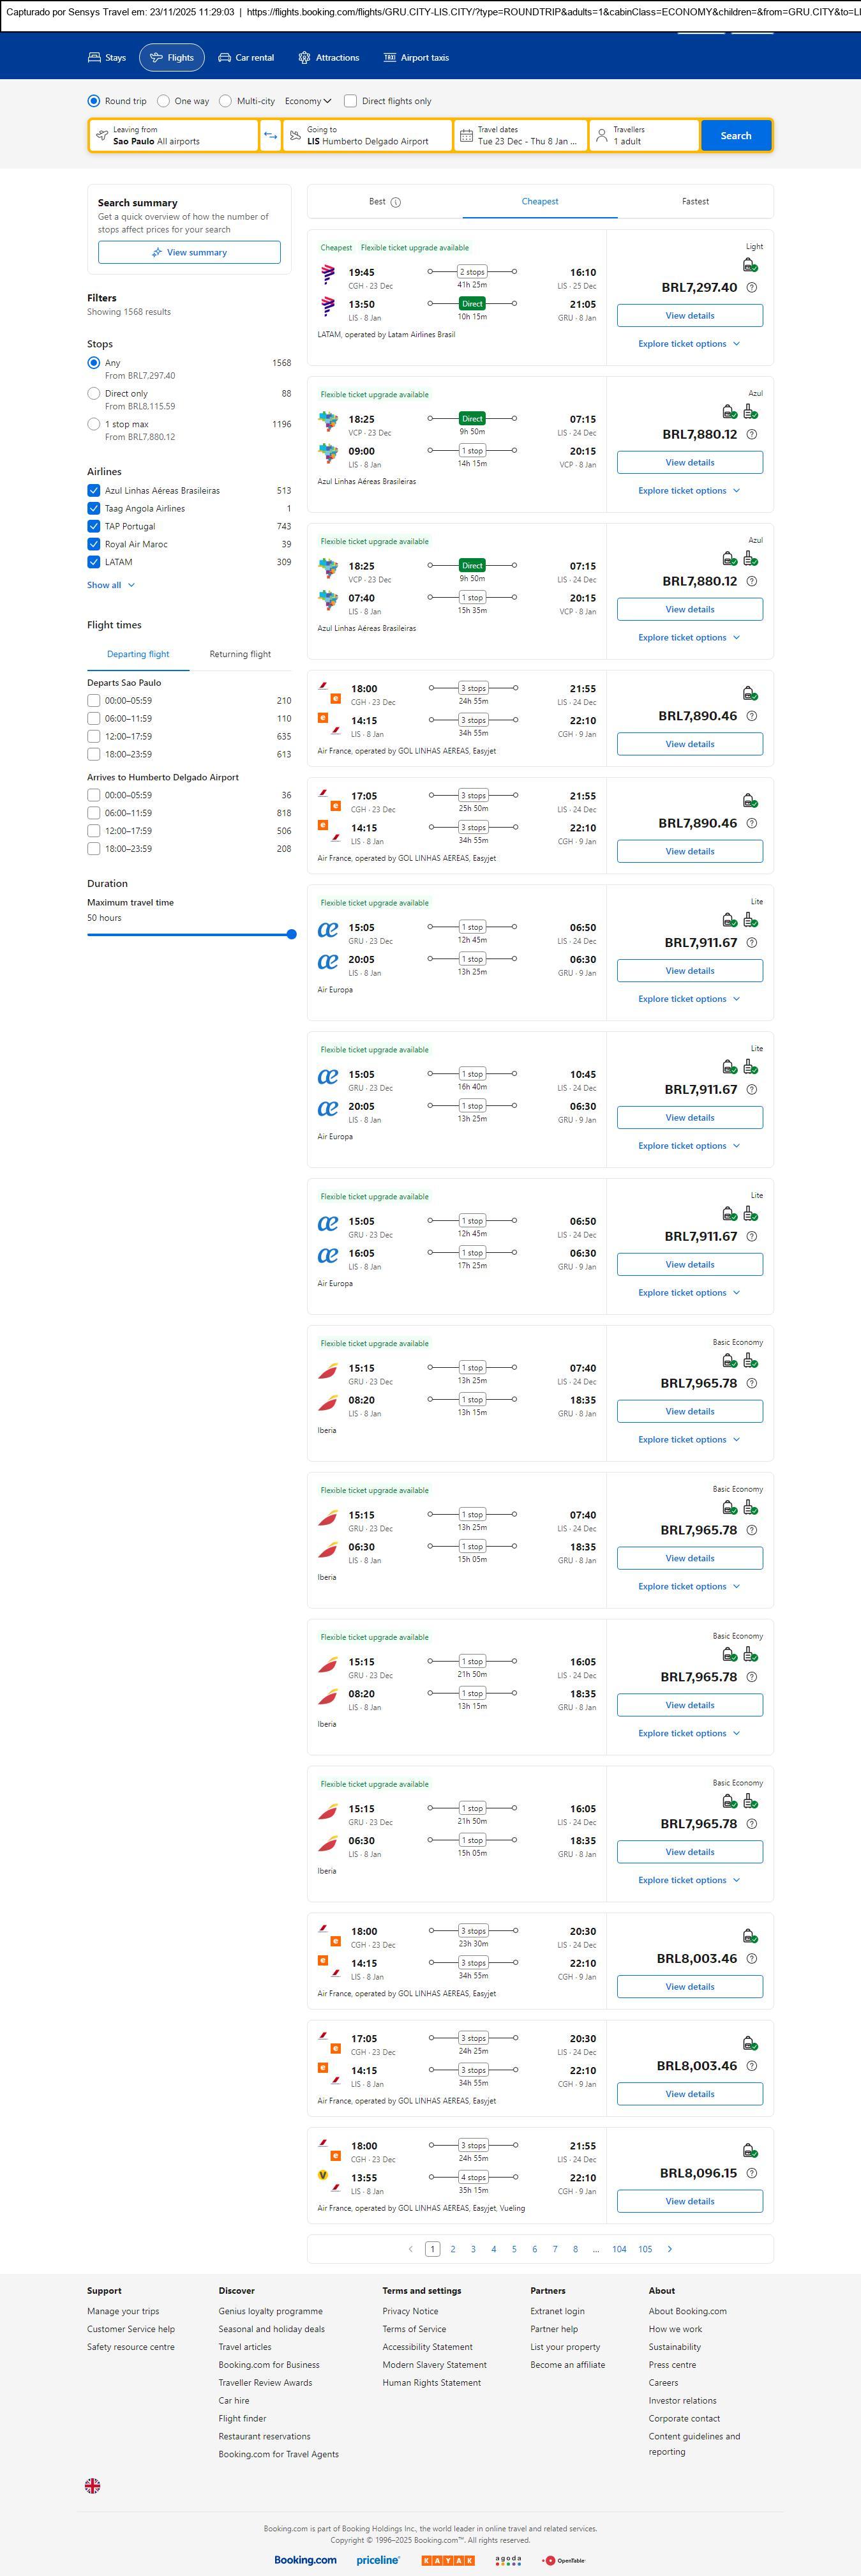Expand Explore ticket options for LATAM flight

coord(689,344)
